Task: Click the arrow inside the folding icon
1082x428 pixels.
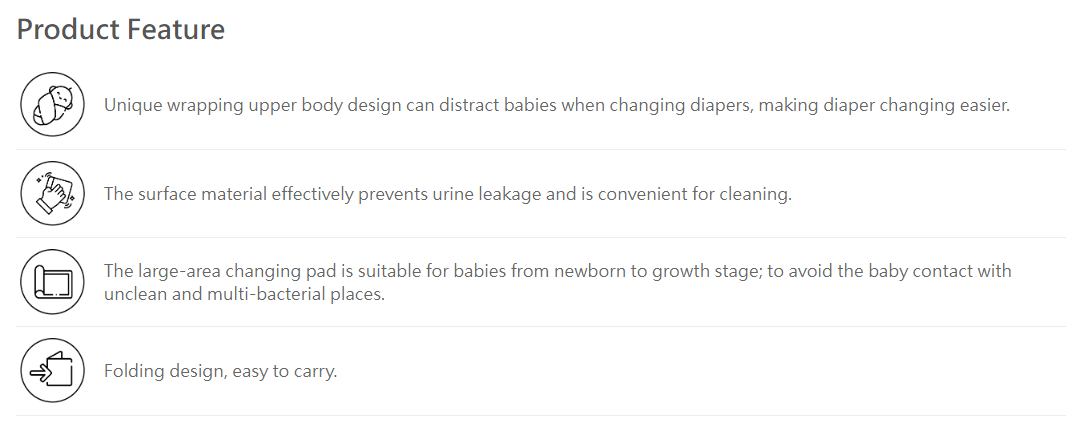Action: pyautogui.click(x=40, y=373)
